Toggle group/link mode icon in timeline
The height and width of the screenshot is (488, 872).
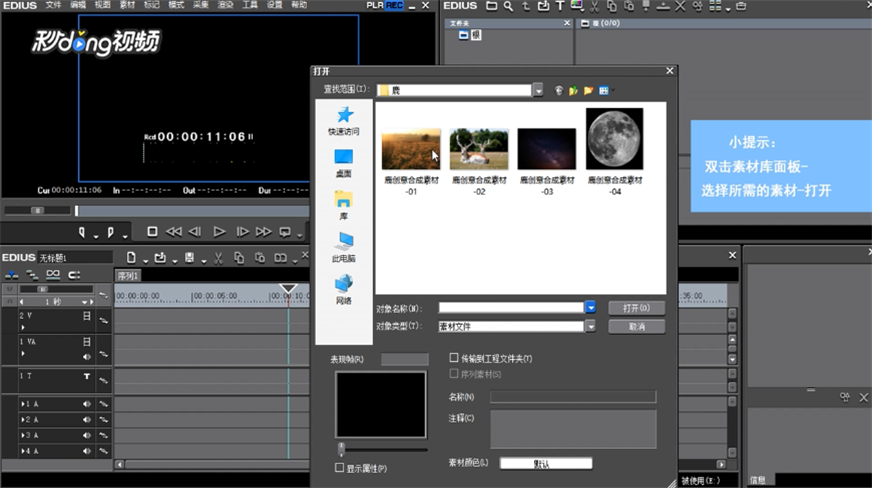[x=53, y=275]
